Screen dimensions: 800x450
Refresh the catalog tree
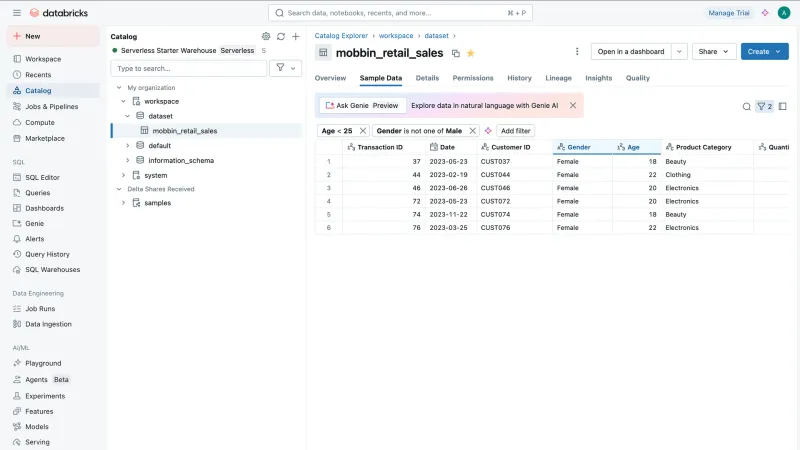[x=281, y=36]
